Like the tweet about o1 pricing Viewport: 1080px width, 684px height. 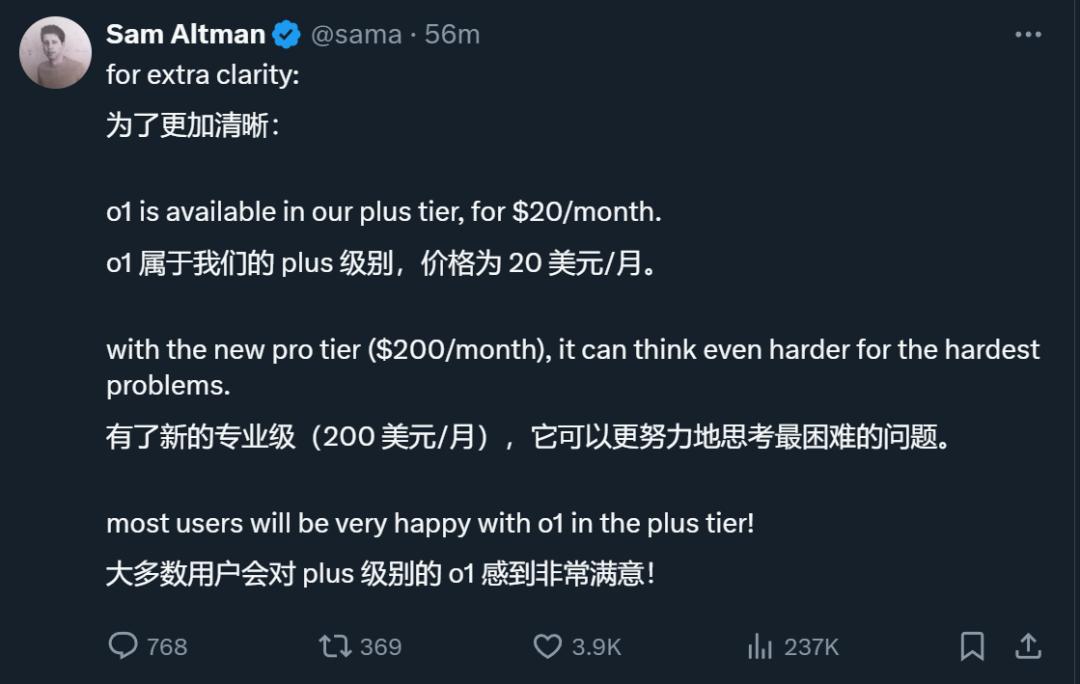click(x=548, y=646)
